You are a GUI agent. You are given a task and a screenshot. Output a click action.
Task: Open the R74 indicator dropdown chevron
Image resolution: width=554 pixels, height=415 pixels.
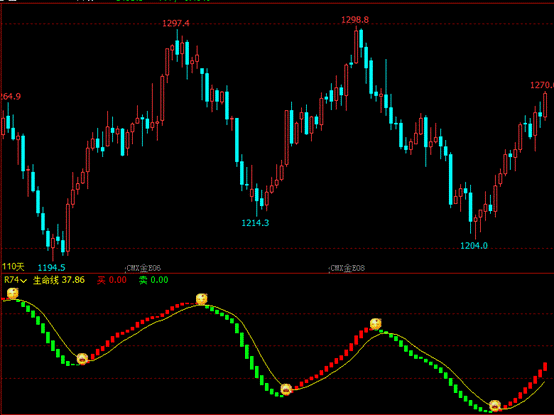coord(23,281)
